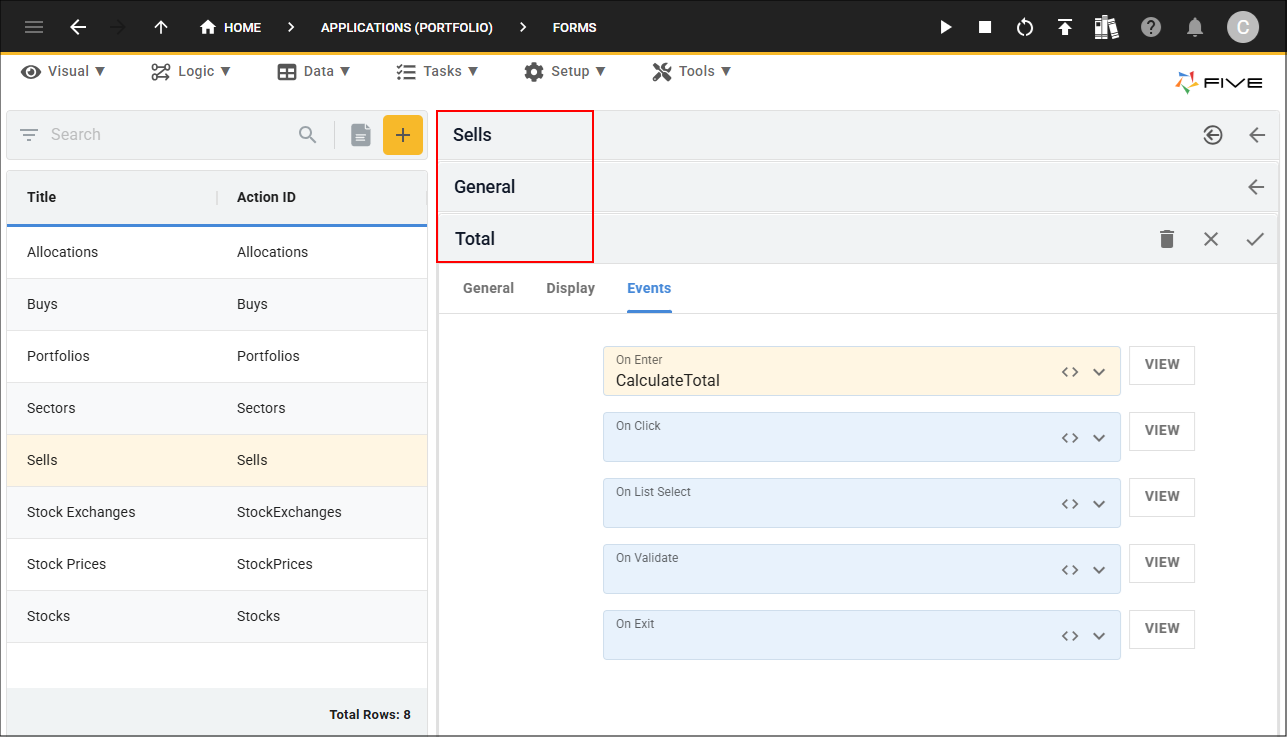This screenshot has height=737, width=1287.
Task: Select the Stock Exchanges row
Action: pos(217,512)
